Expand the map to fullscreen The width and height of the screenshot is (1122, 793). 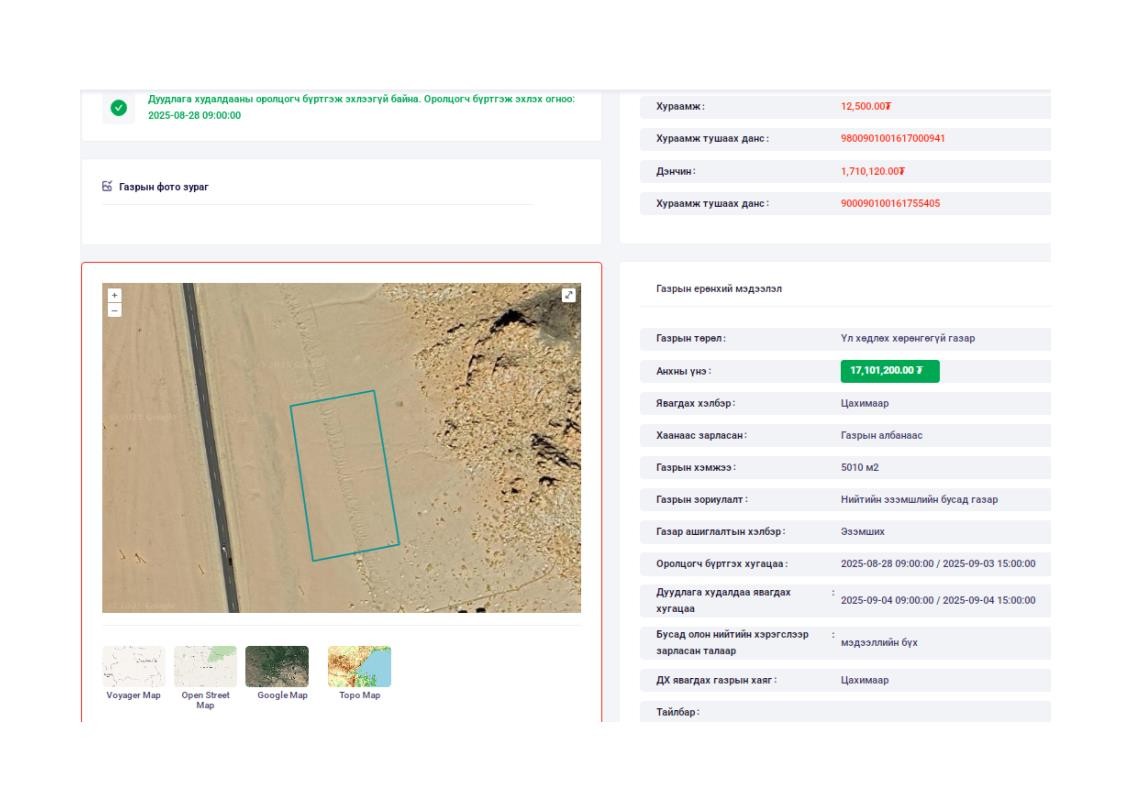[568, 295]
